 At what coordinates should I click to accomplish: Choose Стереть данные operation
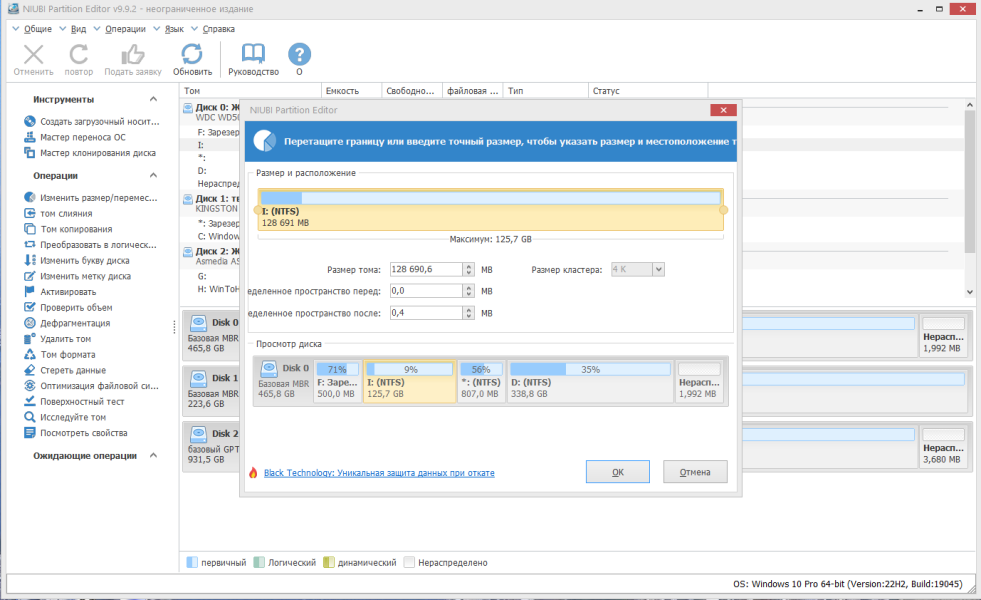coord(65,370)
